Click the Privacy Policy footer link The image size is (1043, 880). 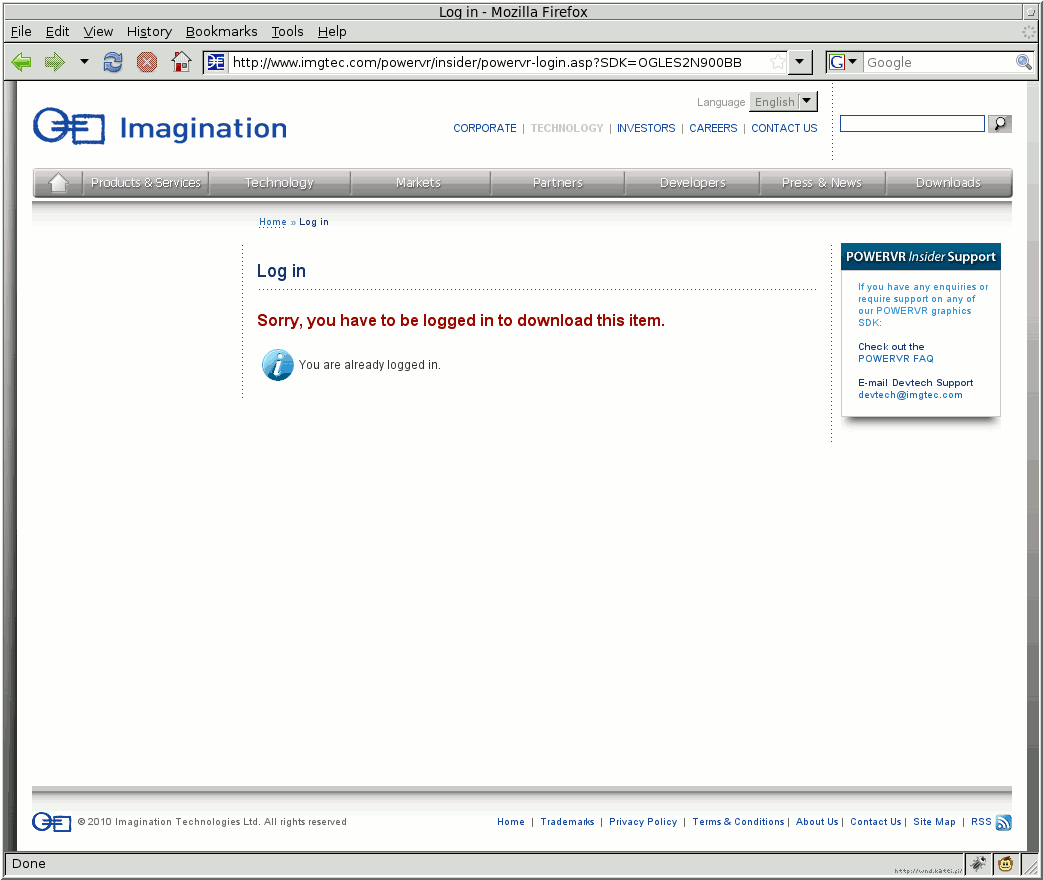(x=642, y=822)
